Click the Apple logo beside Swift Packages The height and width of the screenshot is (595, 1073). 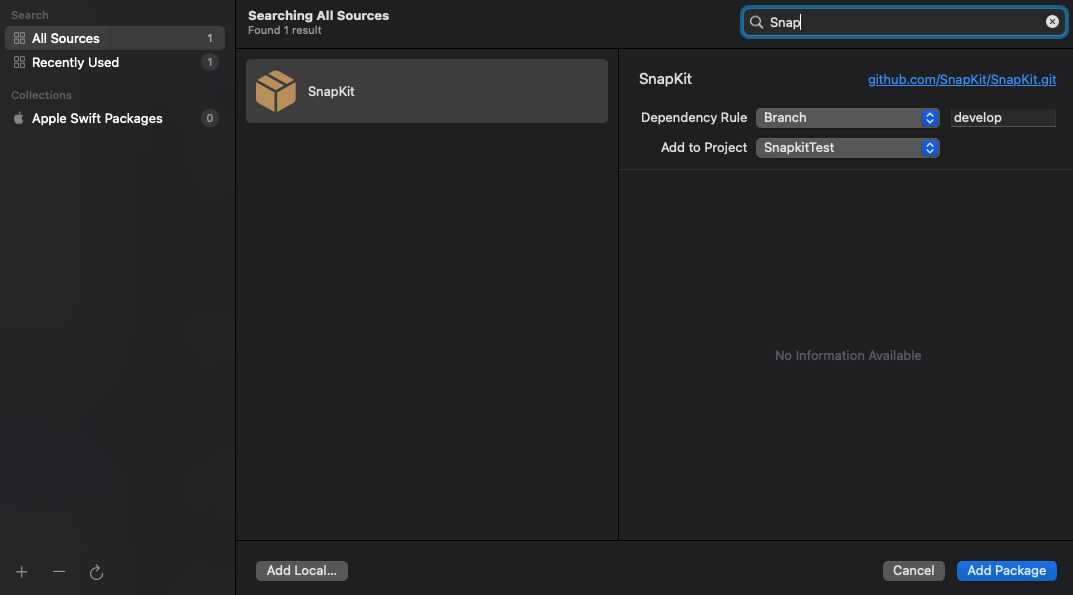click(19, 118)
